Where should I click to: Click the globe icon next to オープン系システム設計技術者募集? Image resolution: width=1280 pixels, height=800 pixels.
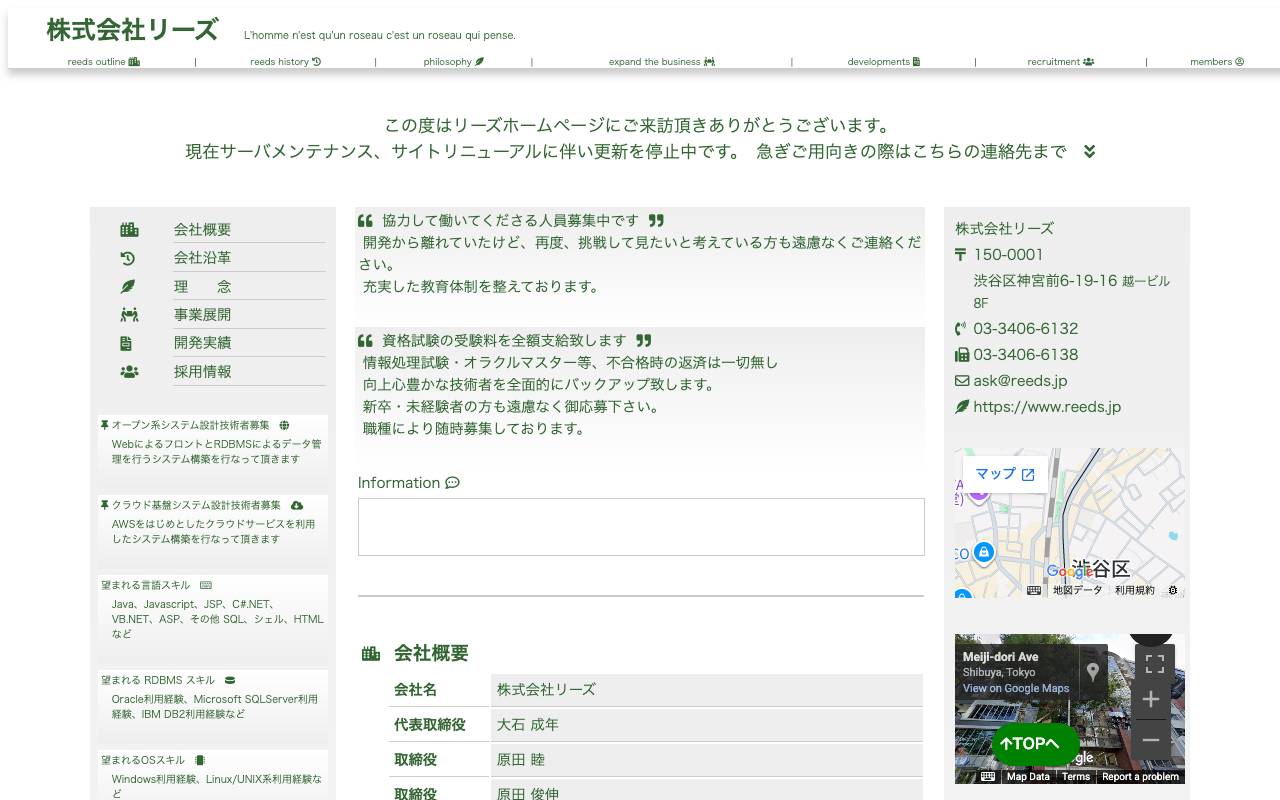(x=285, y=425)
